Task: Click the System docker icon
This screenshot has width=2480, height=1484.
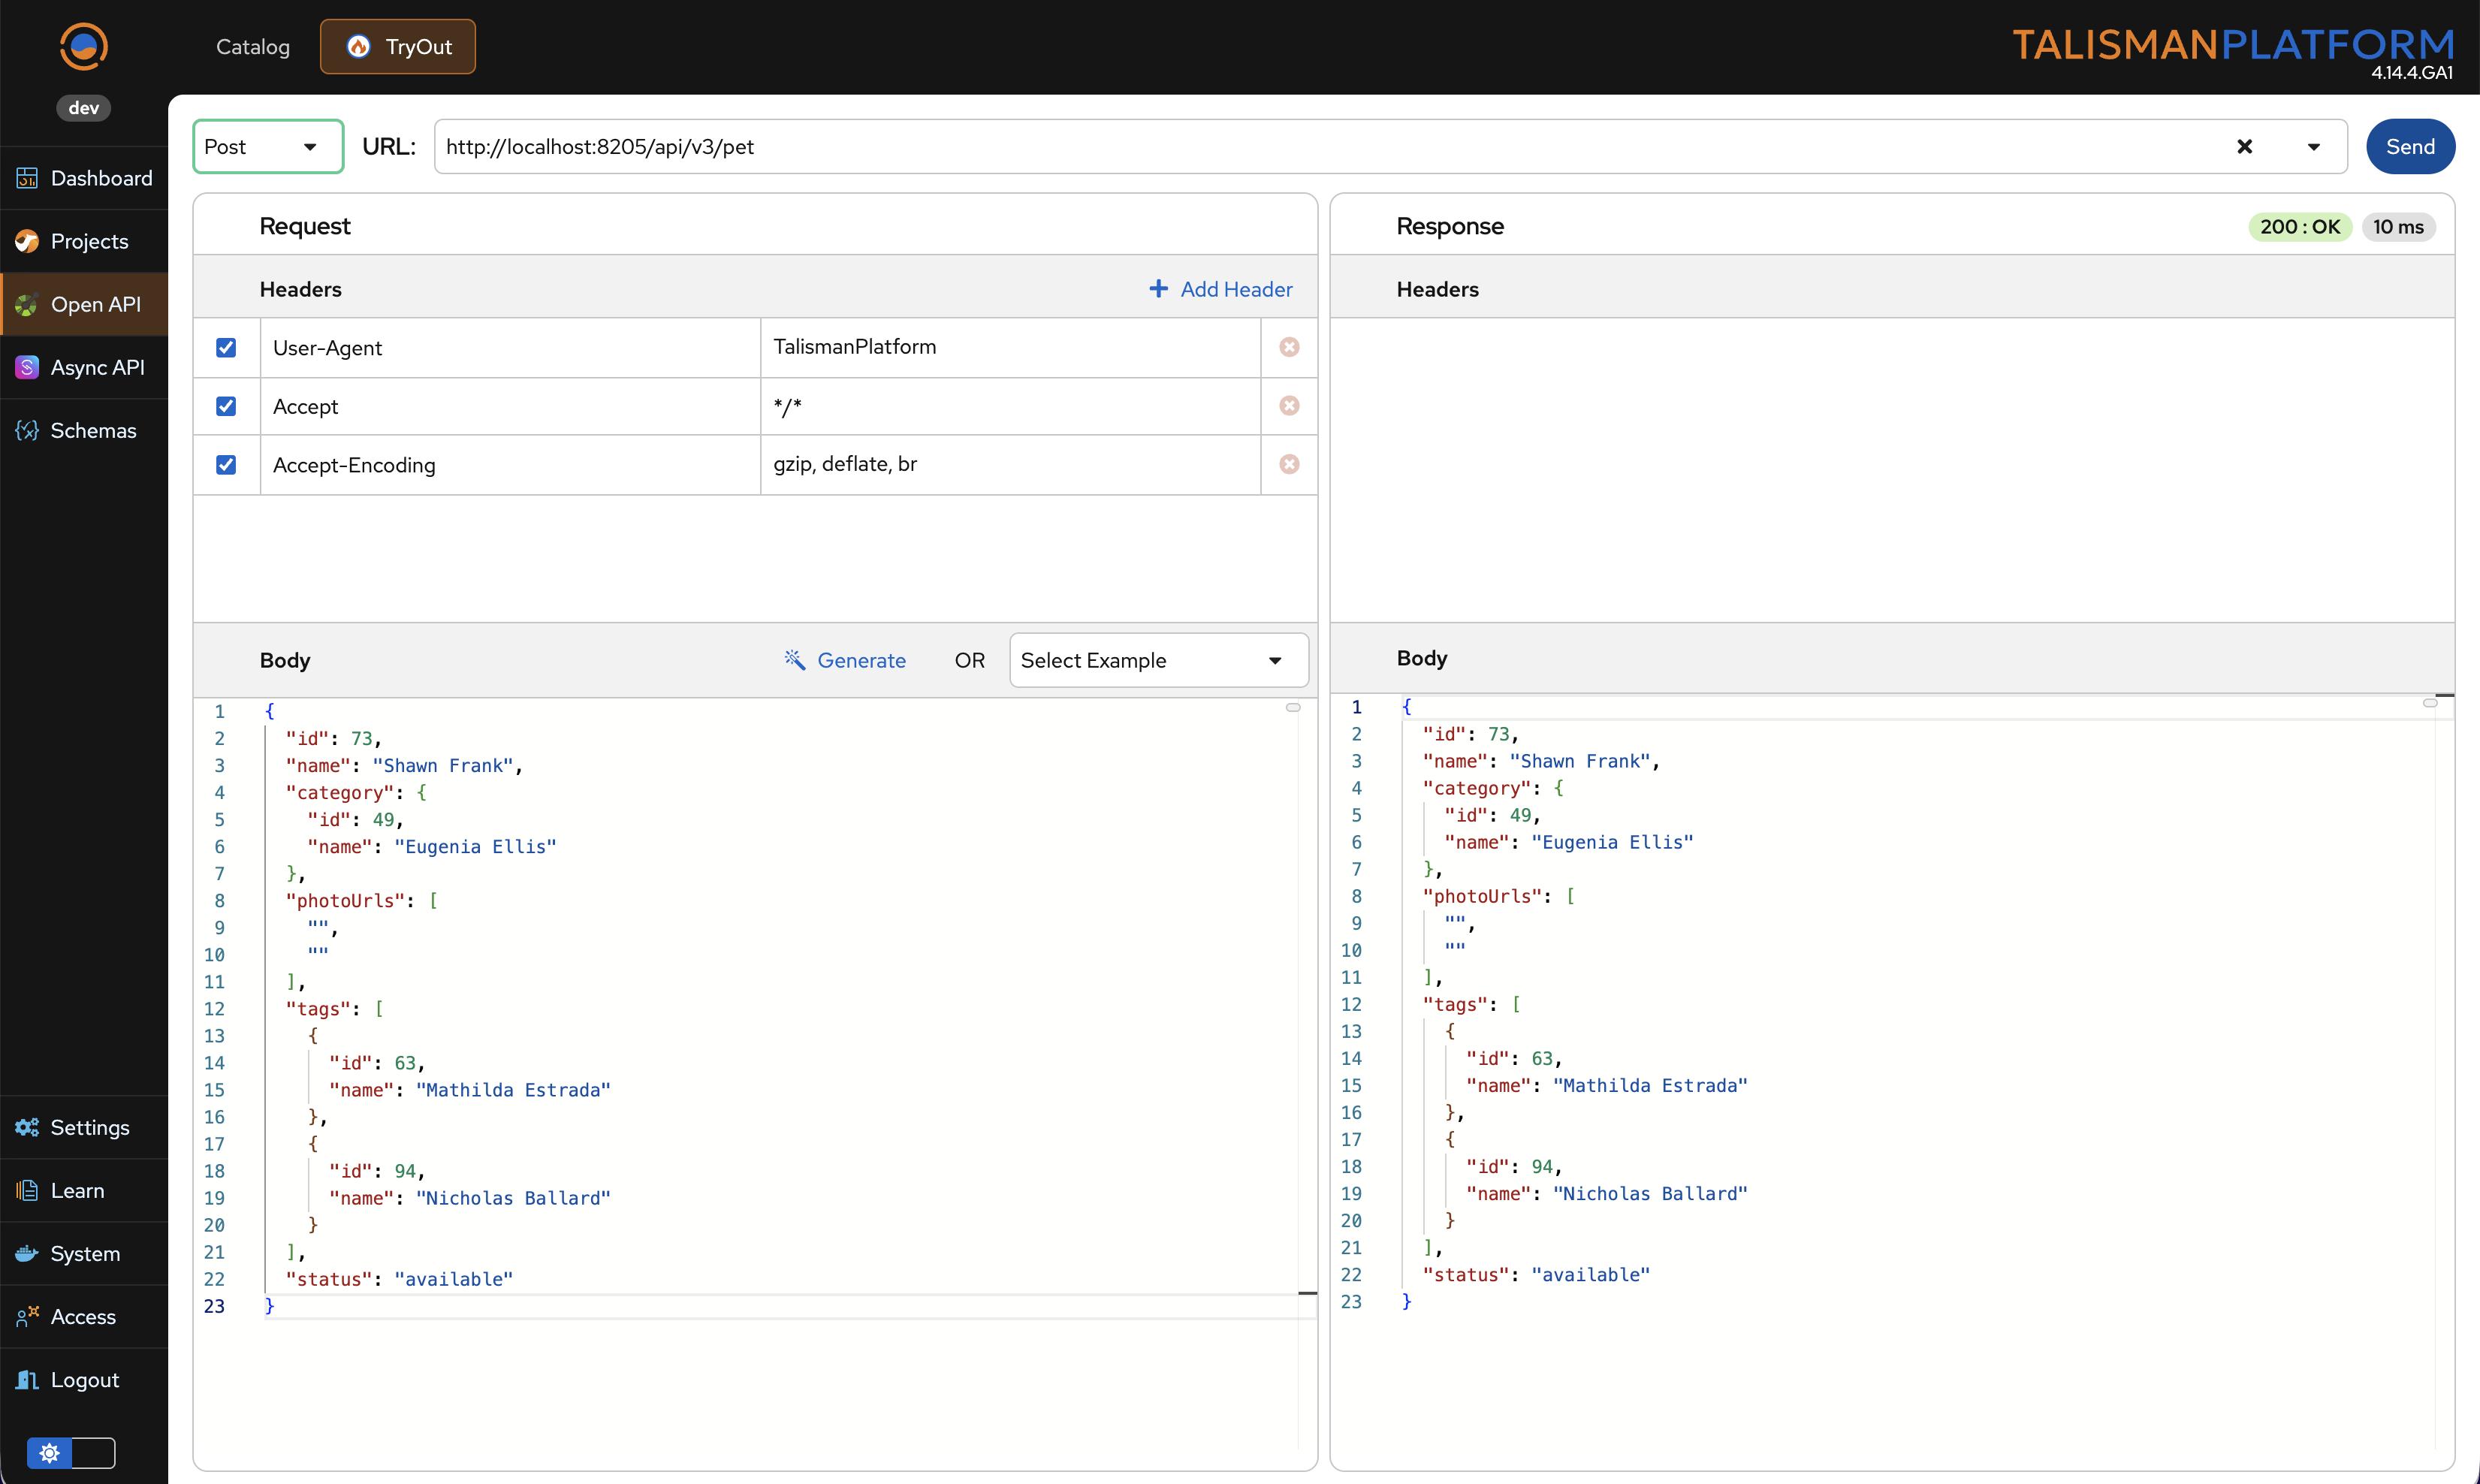Action: (x=27, y=1253)
